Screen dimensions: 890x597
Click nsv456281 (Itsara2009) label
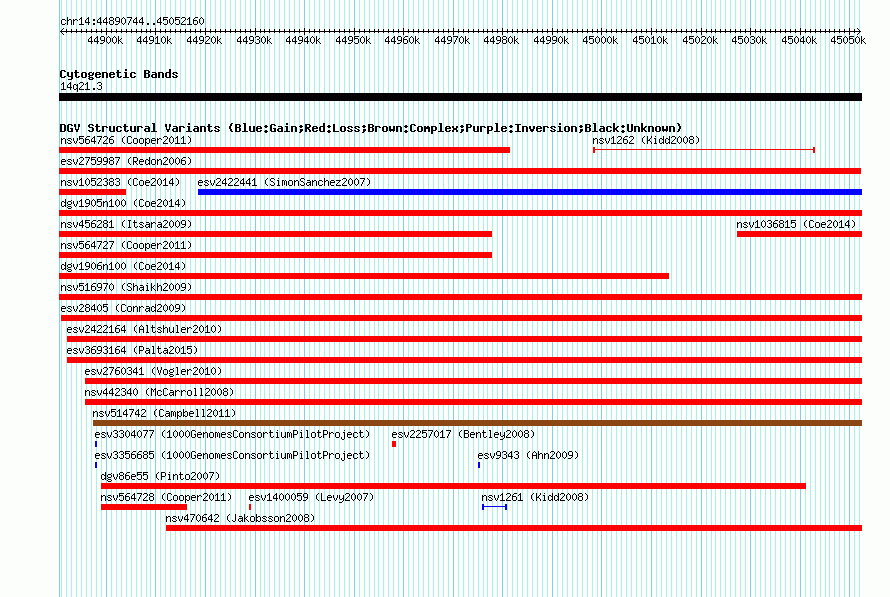point(126,224)
